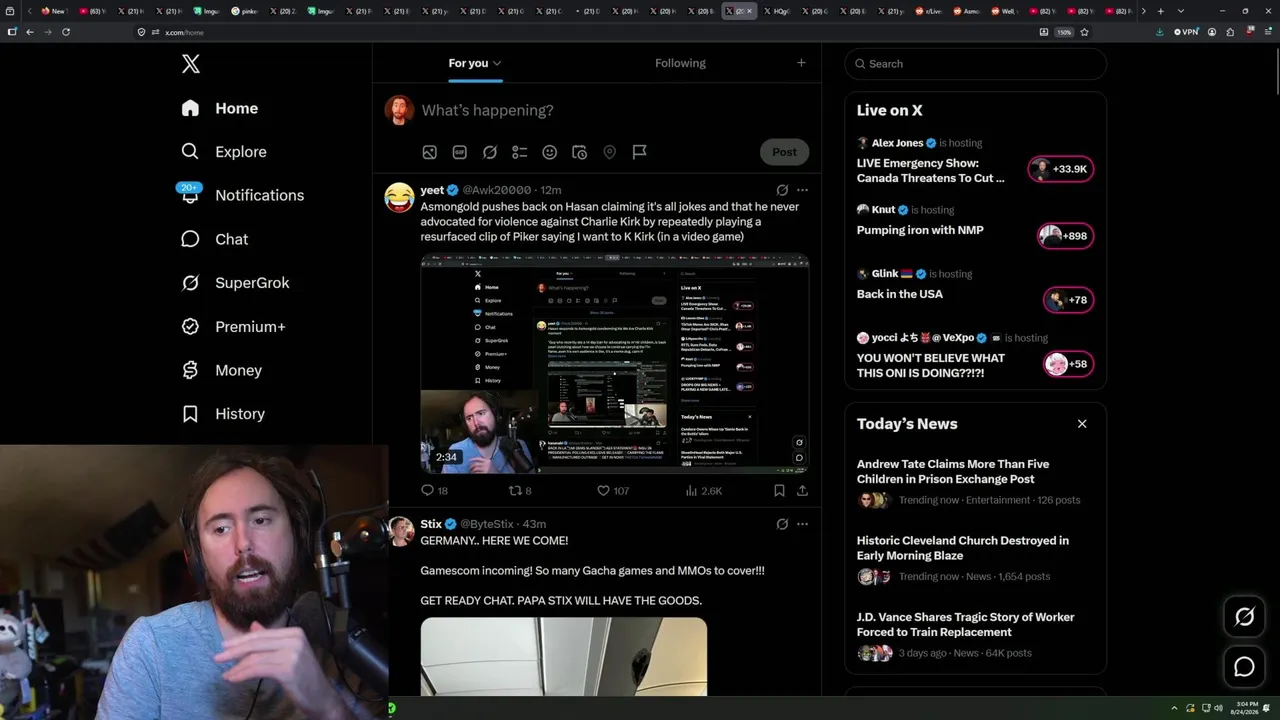Open Grok actions on yeet's post
This screenshot has width=1280, height=720.
click(x=782, y=190)
